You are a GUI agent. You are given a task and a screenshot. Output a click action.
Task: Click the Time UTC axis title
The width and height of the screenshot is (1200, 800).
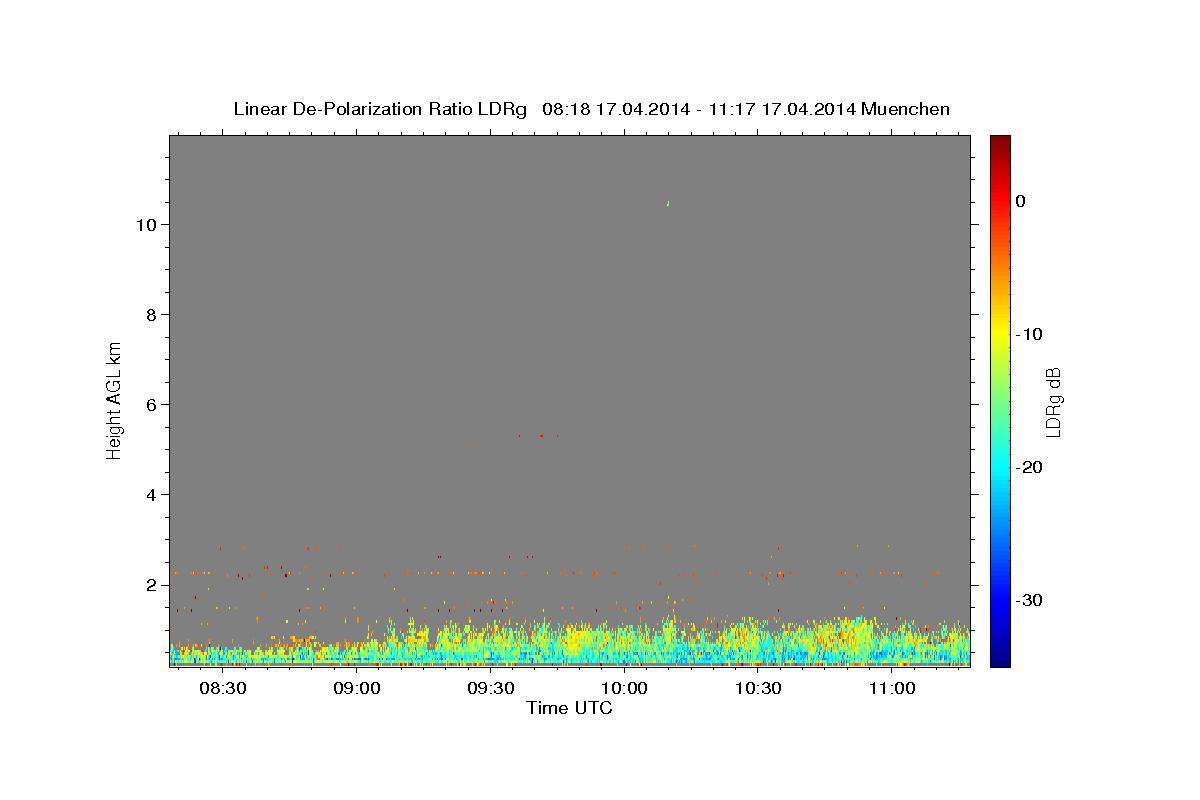click(569, 708)
